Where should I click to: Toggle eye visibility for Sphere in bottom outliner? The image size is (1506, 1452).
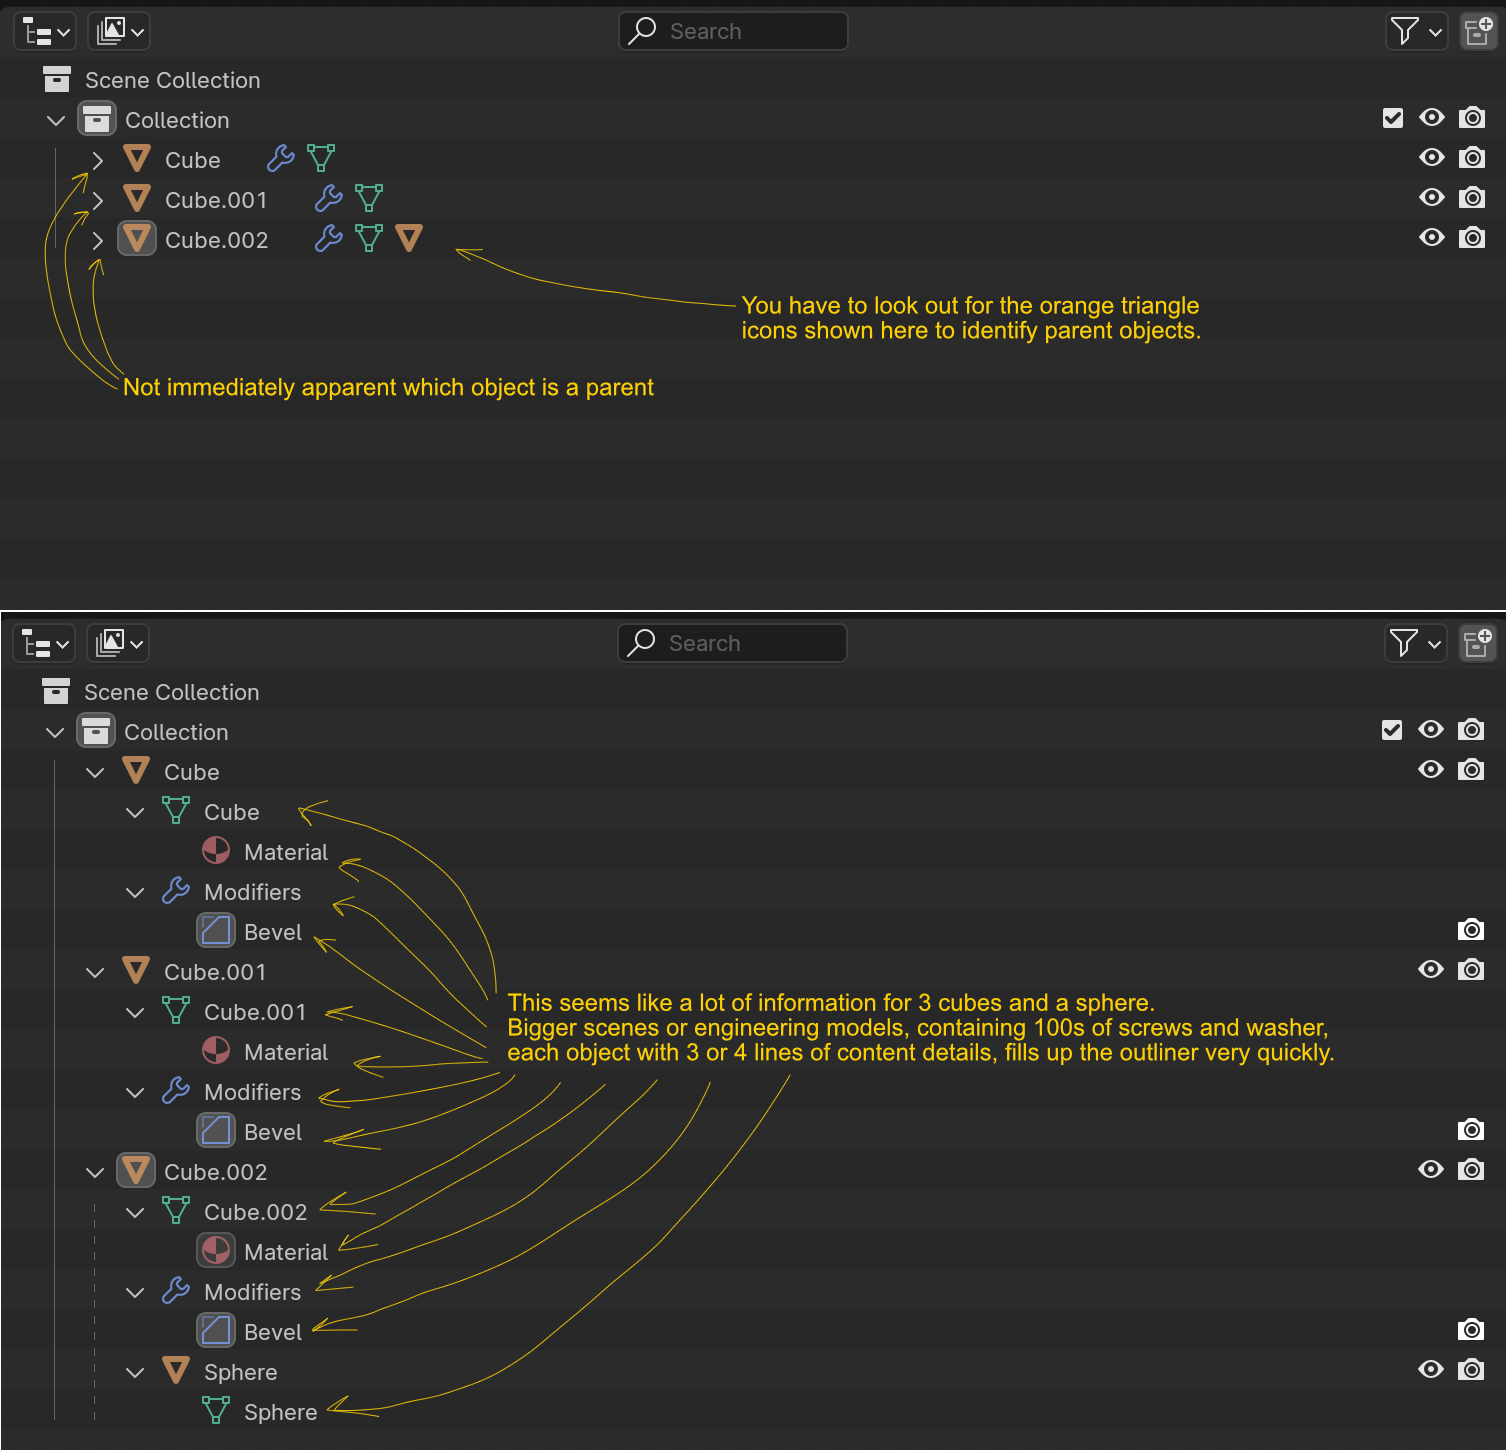[1431, 1369]
